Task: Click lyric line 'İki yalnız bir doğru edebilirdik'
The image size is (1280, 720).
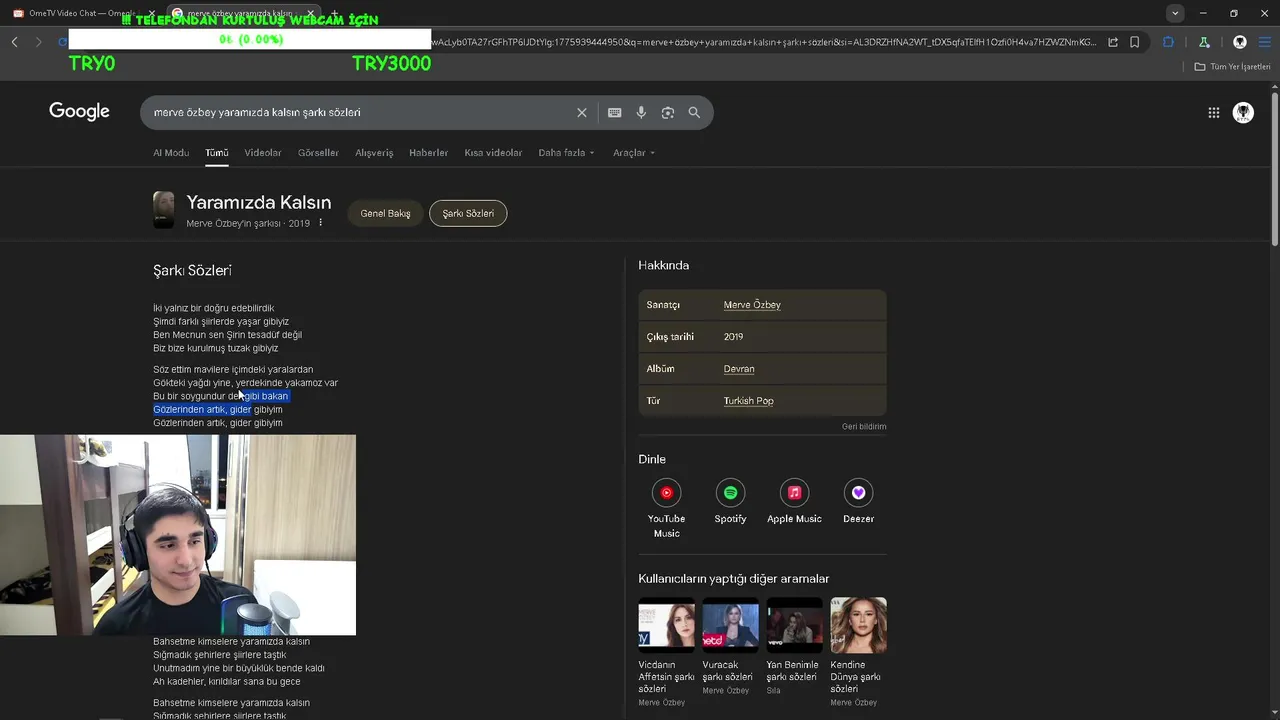Action: [x=213, y=308]
